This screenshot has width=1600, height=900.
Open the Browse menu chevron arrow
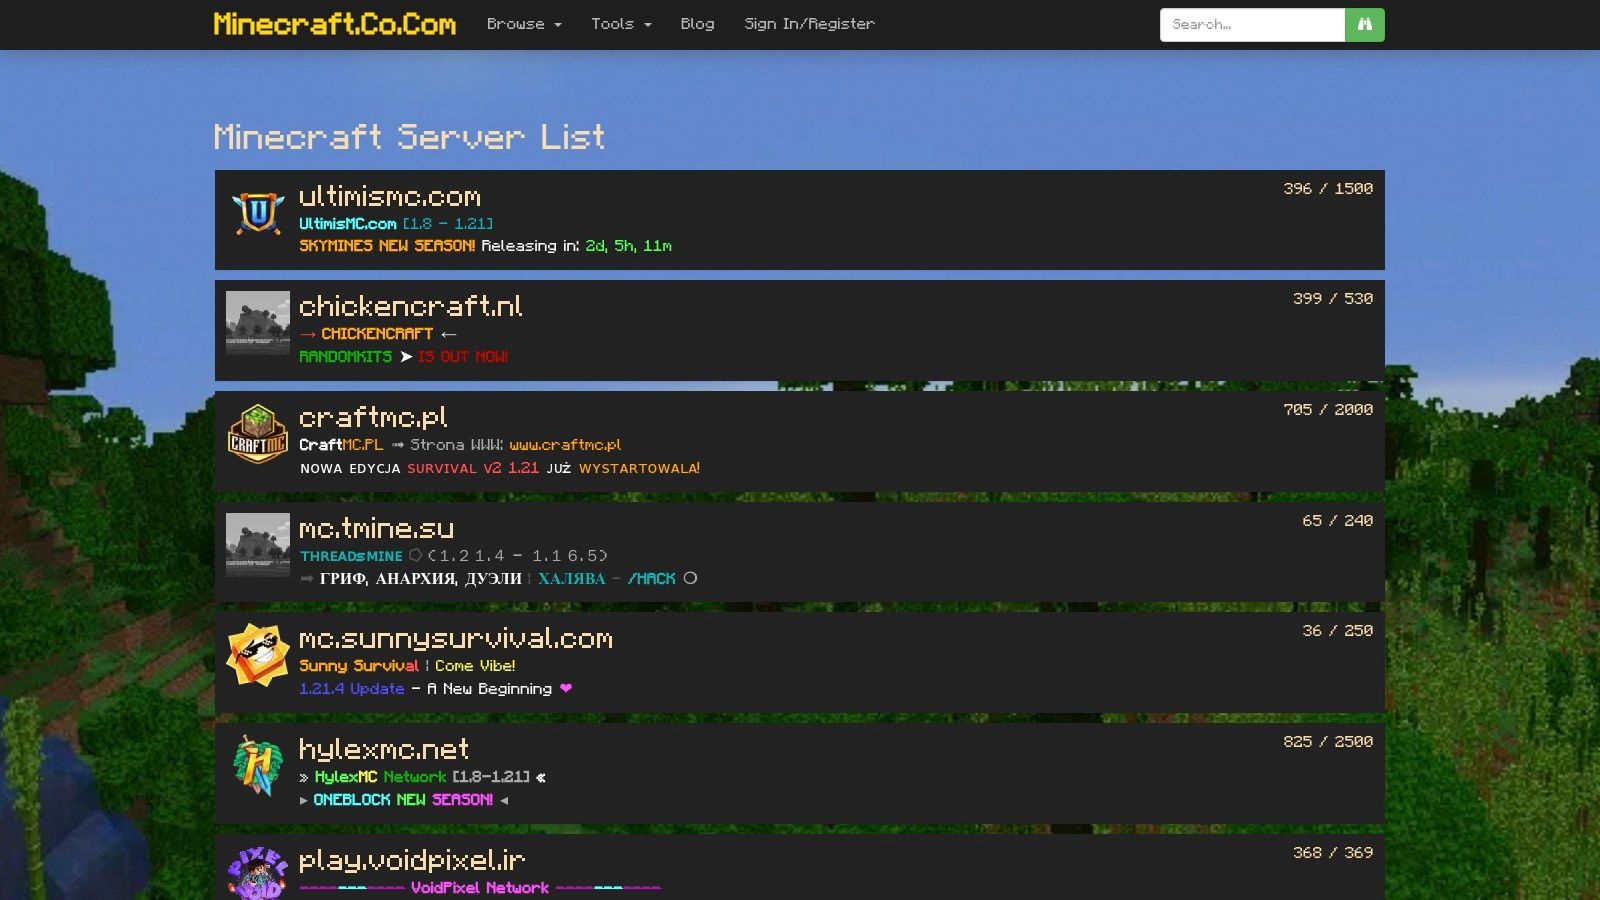coord(556,25)
